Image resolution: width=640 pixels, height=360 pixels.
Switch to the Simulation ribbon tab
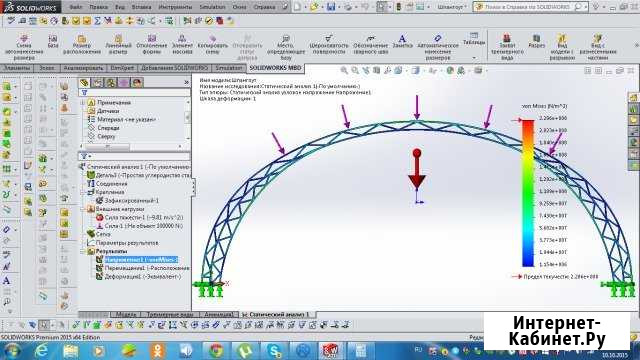coord(229,68)
